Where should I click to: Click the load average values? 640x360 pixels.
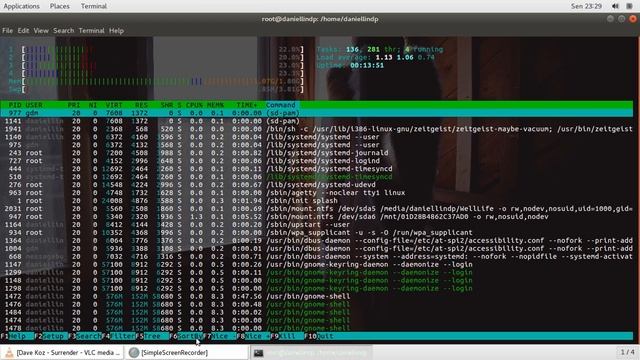click(405, 57)
